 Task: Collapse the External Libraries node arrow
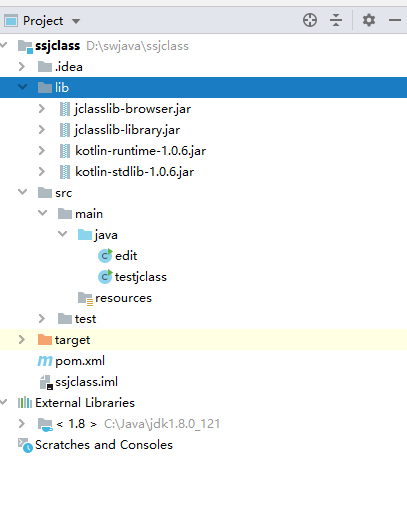click(4, 402)
